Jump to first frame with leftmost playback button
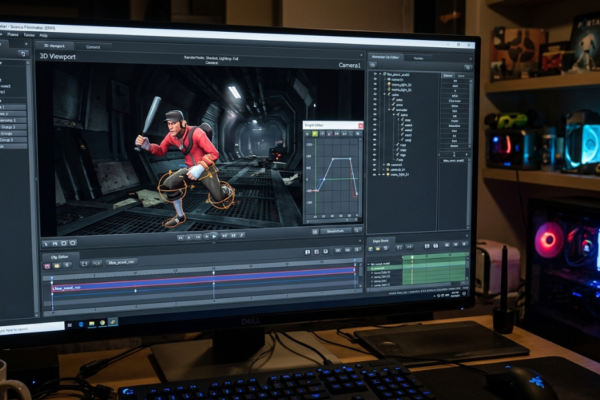The width and height of the screenshot is (600, 400). [180, 238]
